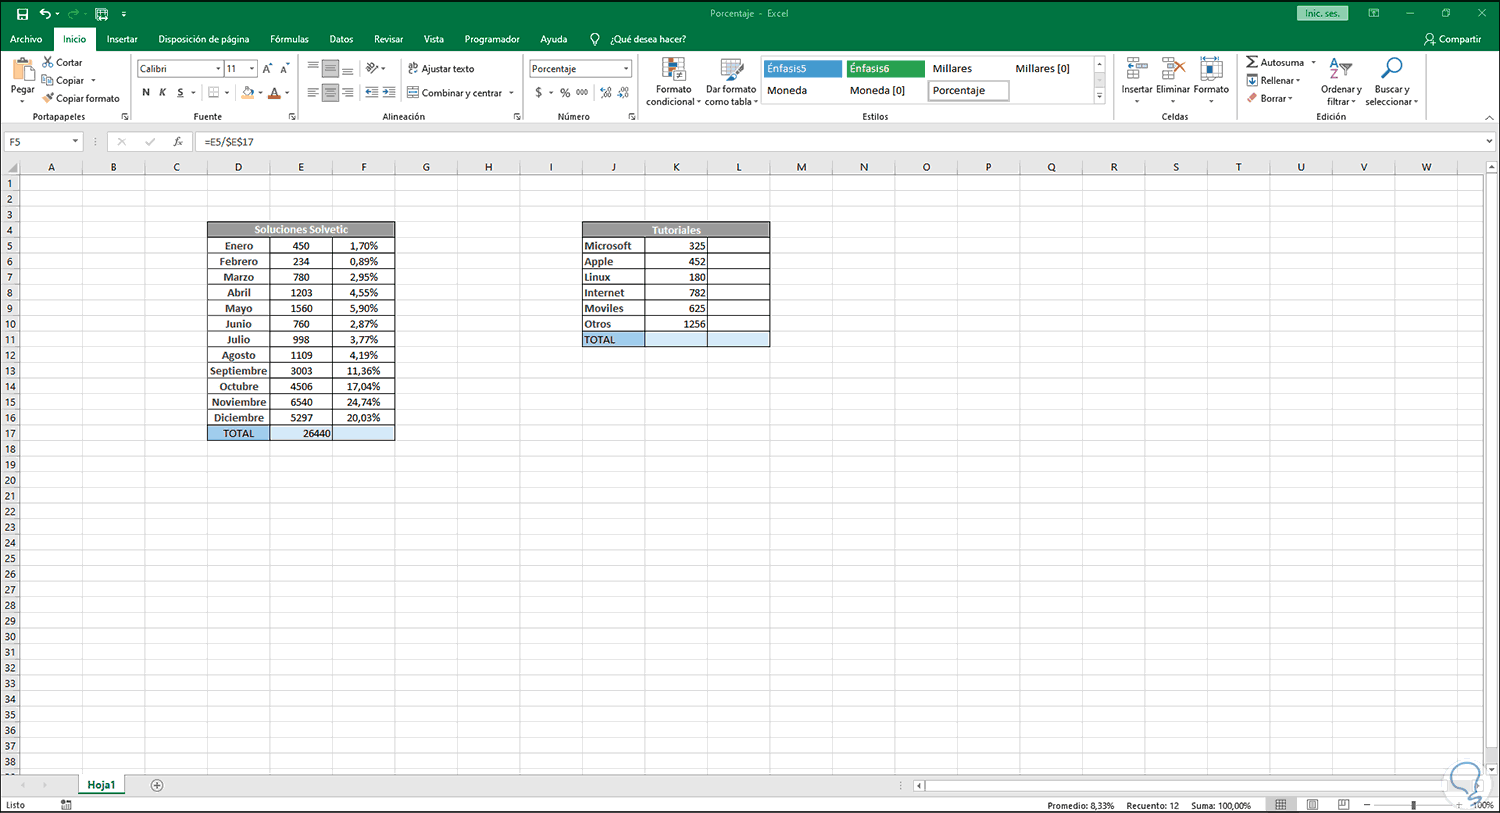Open the number format dropdown showing Porcentaje

(626, 69)
